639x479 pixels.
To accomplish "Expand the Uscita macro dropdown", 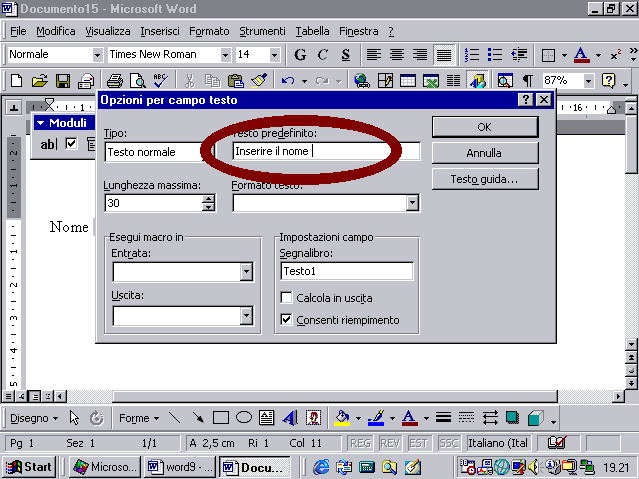I will coord(246,316).
